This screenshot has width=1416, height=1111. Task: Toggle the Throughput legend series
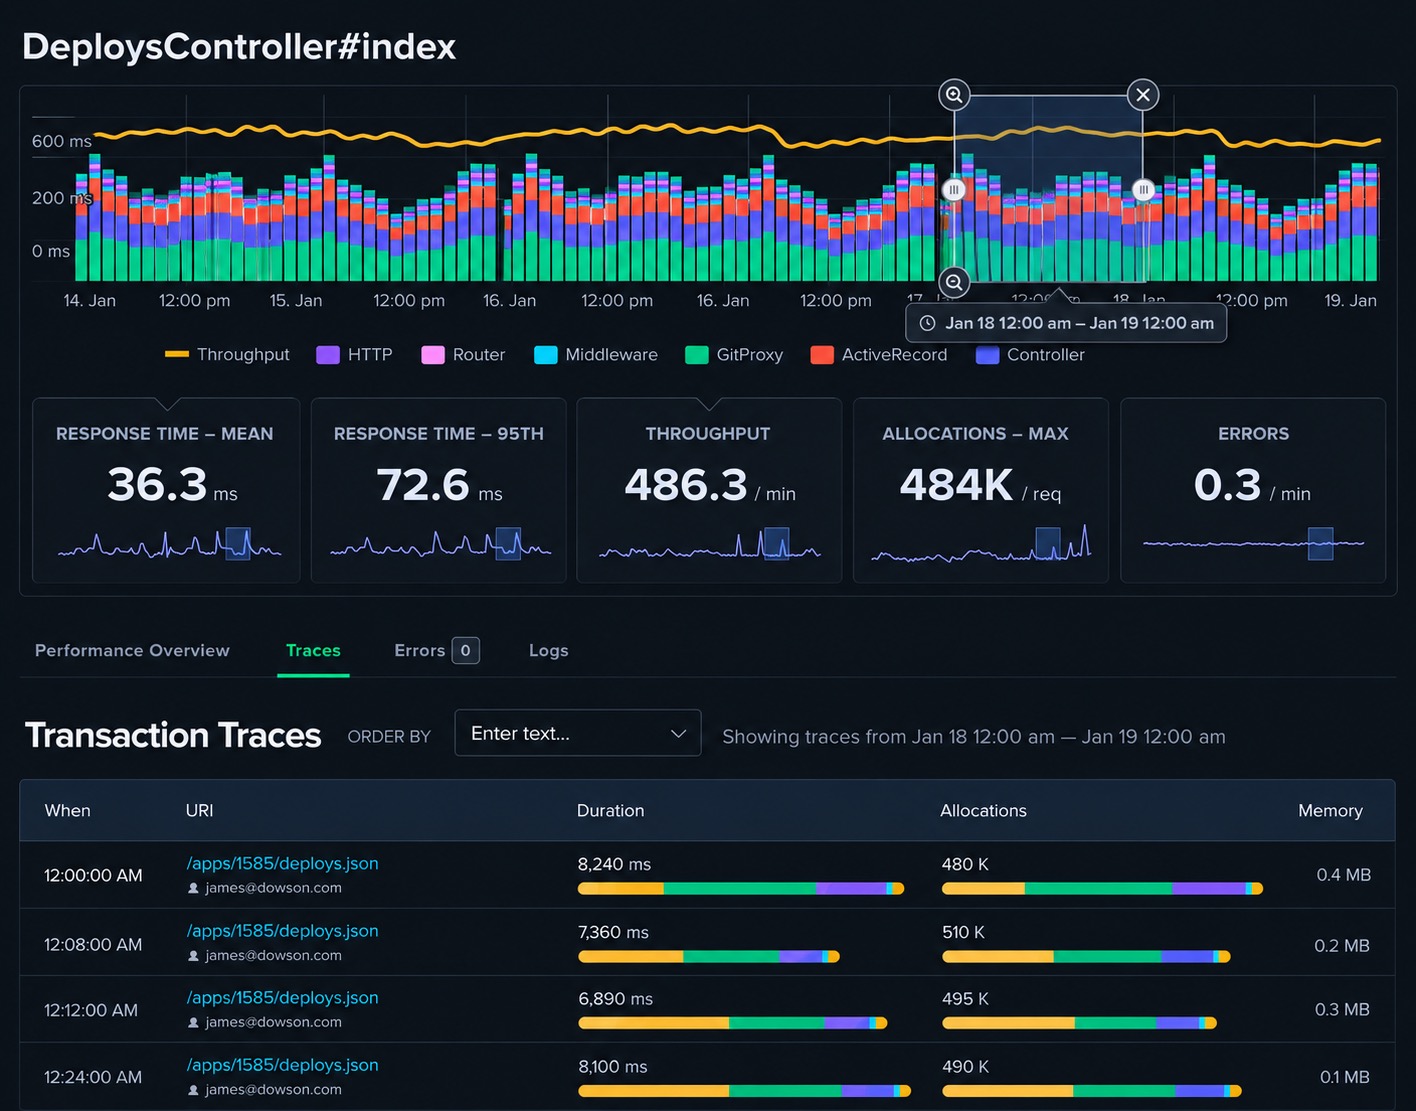[227, 354]
